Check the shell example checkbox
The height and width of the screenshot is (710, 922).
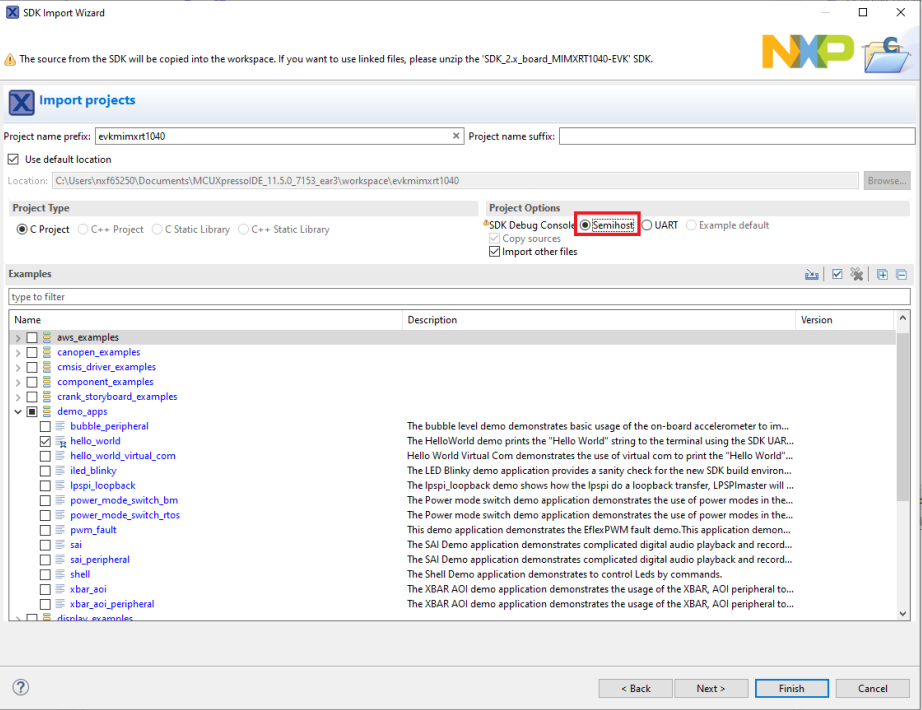click(45, 575)
